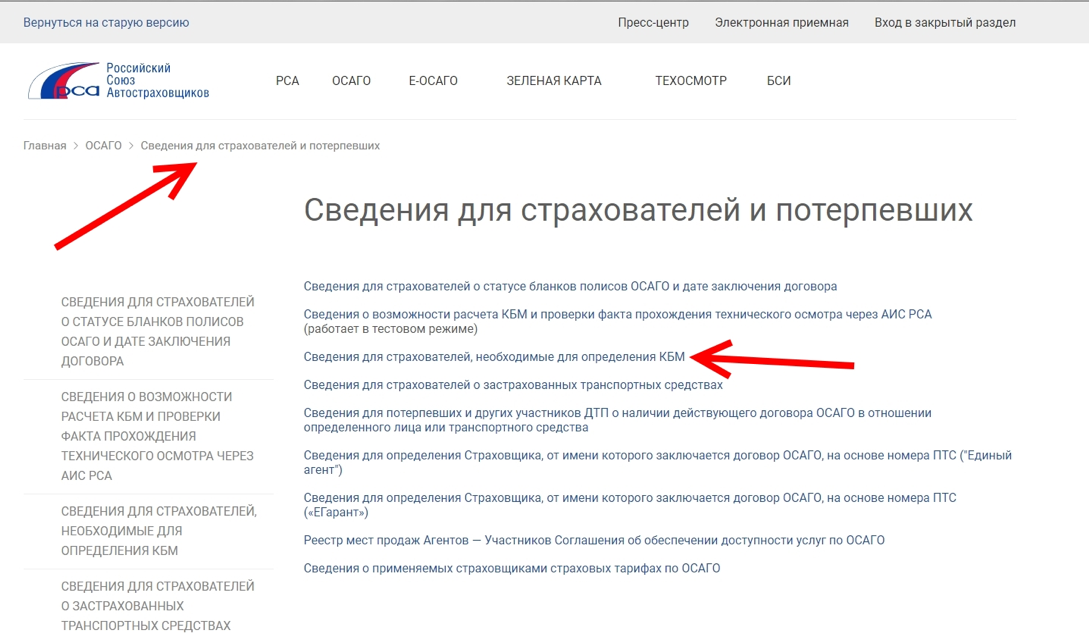
Task: Open link for Страховщик "Единый агент"
Action: click(x=658, y=462)
